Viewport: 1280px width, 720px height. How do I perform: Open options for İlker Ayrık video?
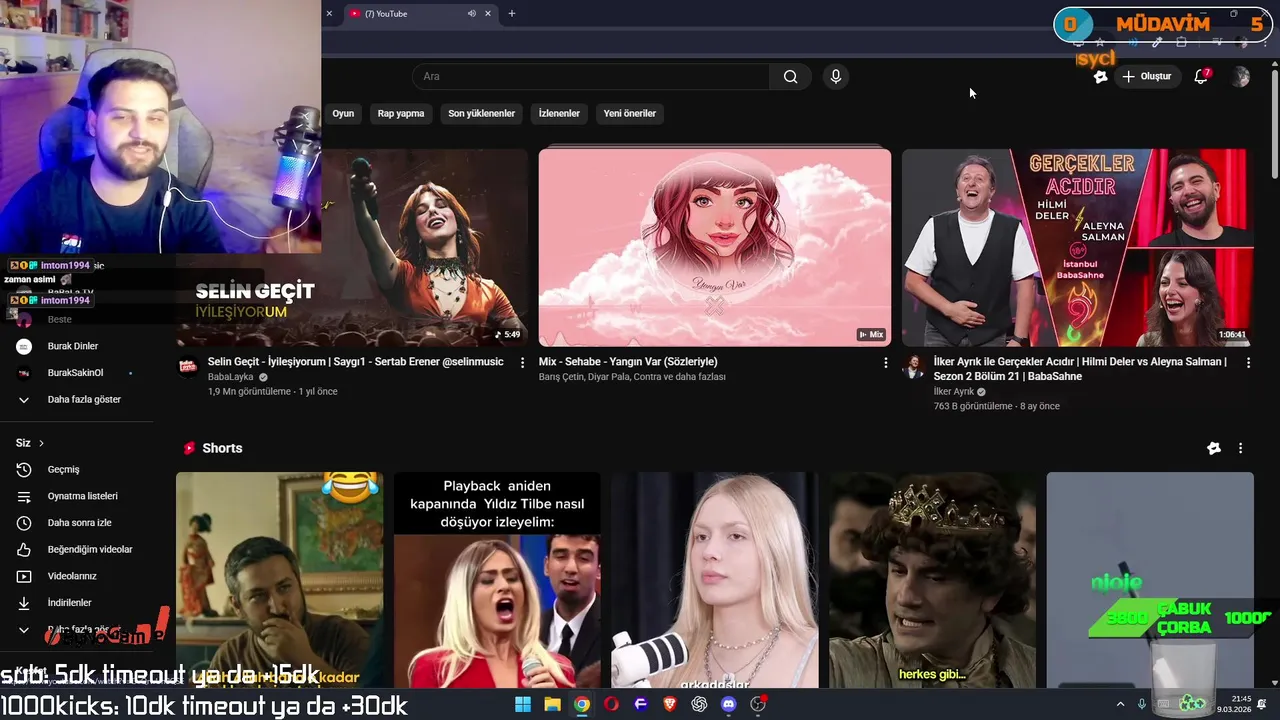[x=1247, y=363]
